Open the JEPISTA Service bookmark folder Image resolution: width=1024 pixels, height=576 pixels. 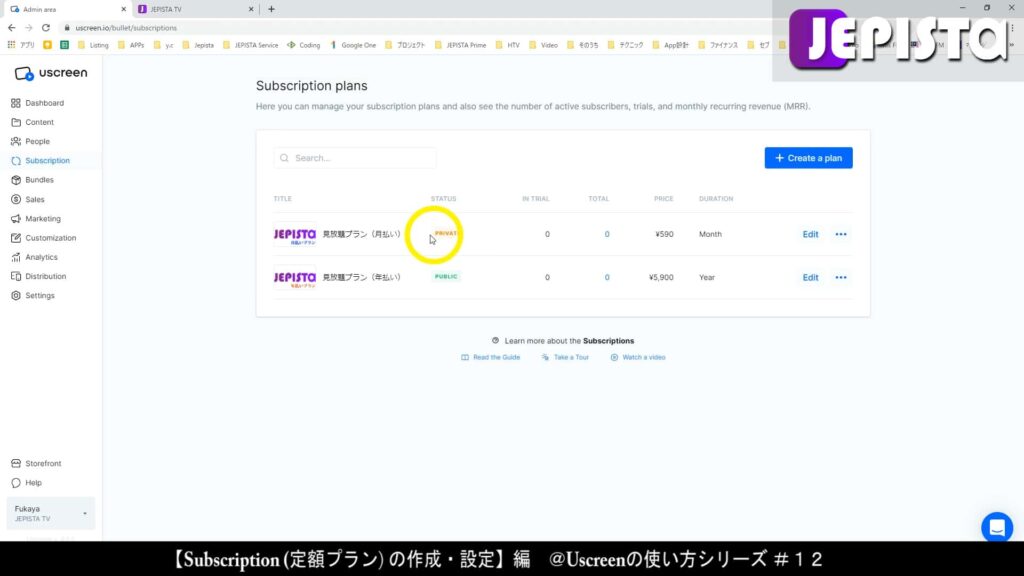tap(250, 45)
